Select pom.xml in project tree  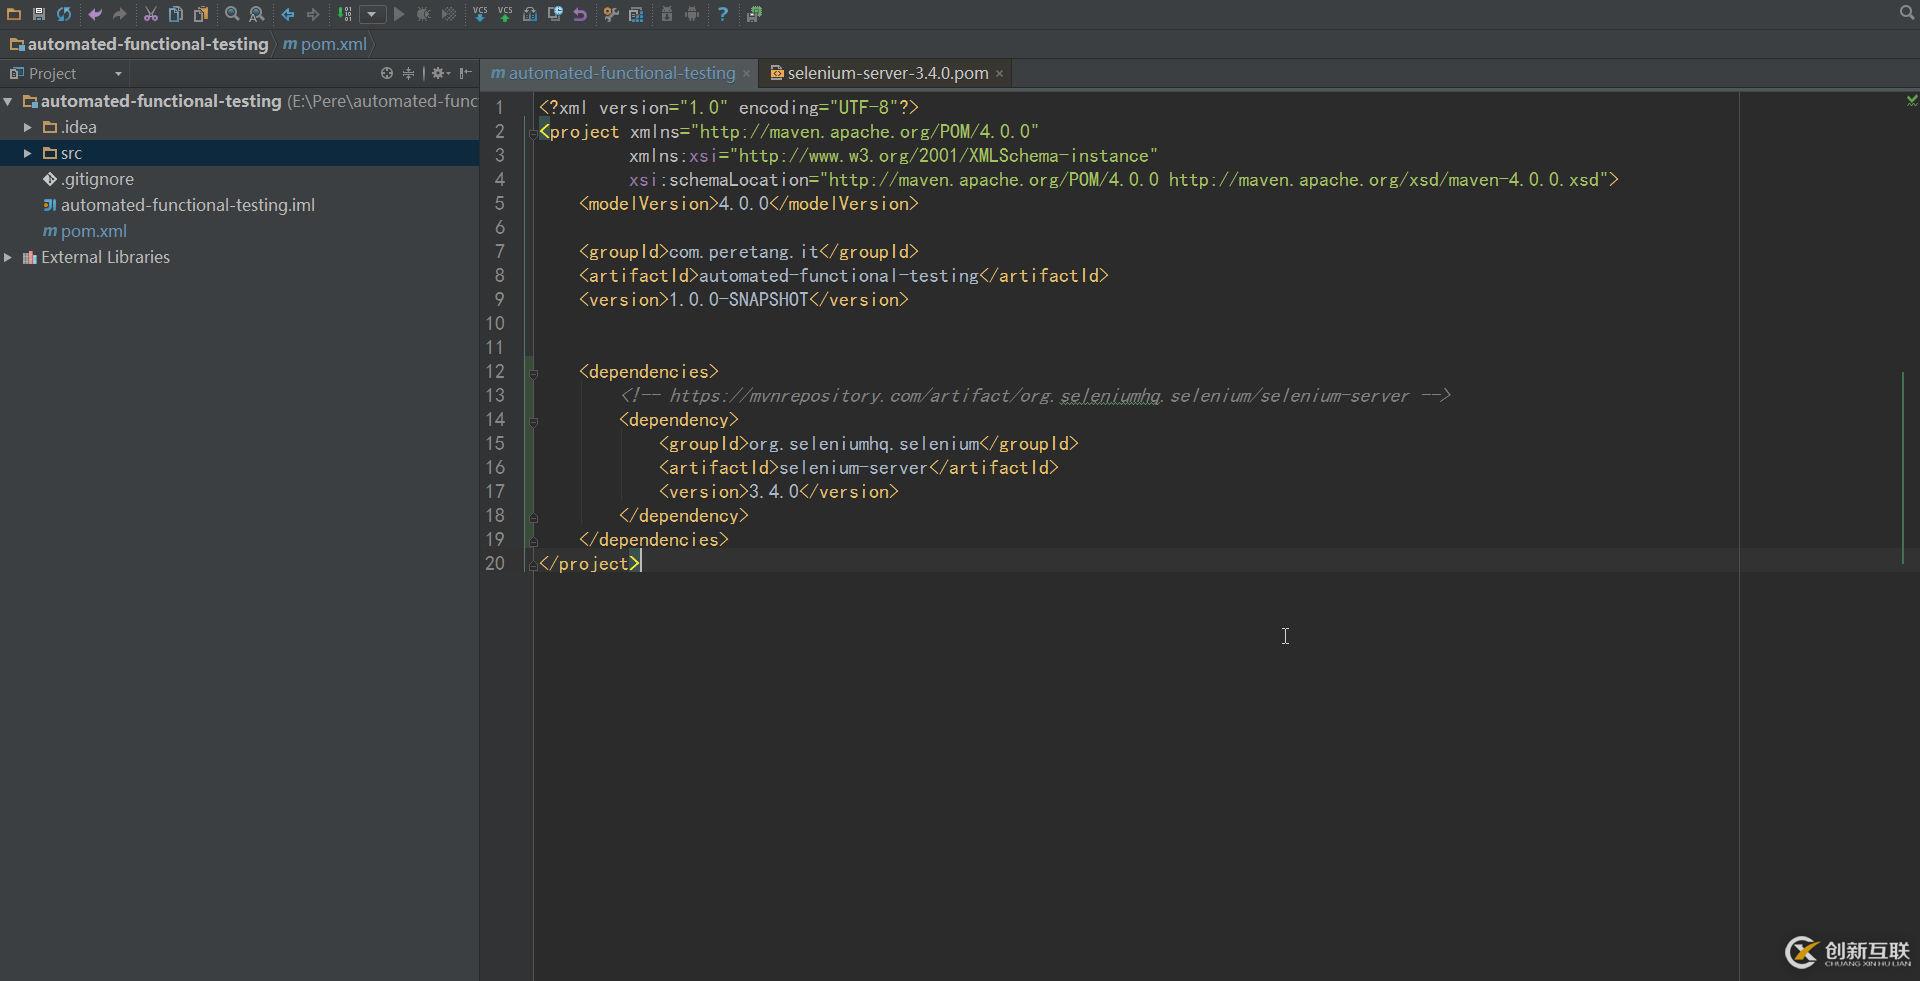tap(85, 231)
